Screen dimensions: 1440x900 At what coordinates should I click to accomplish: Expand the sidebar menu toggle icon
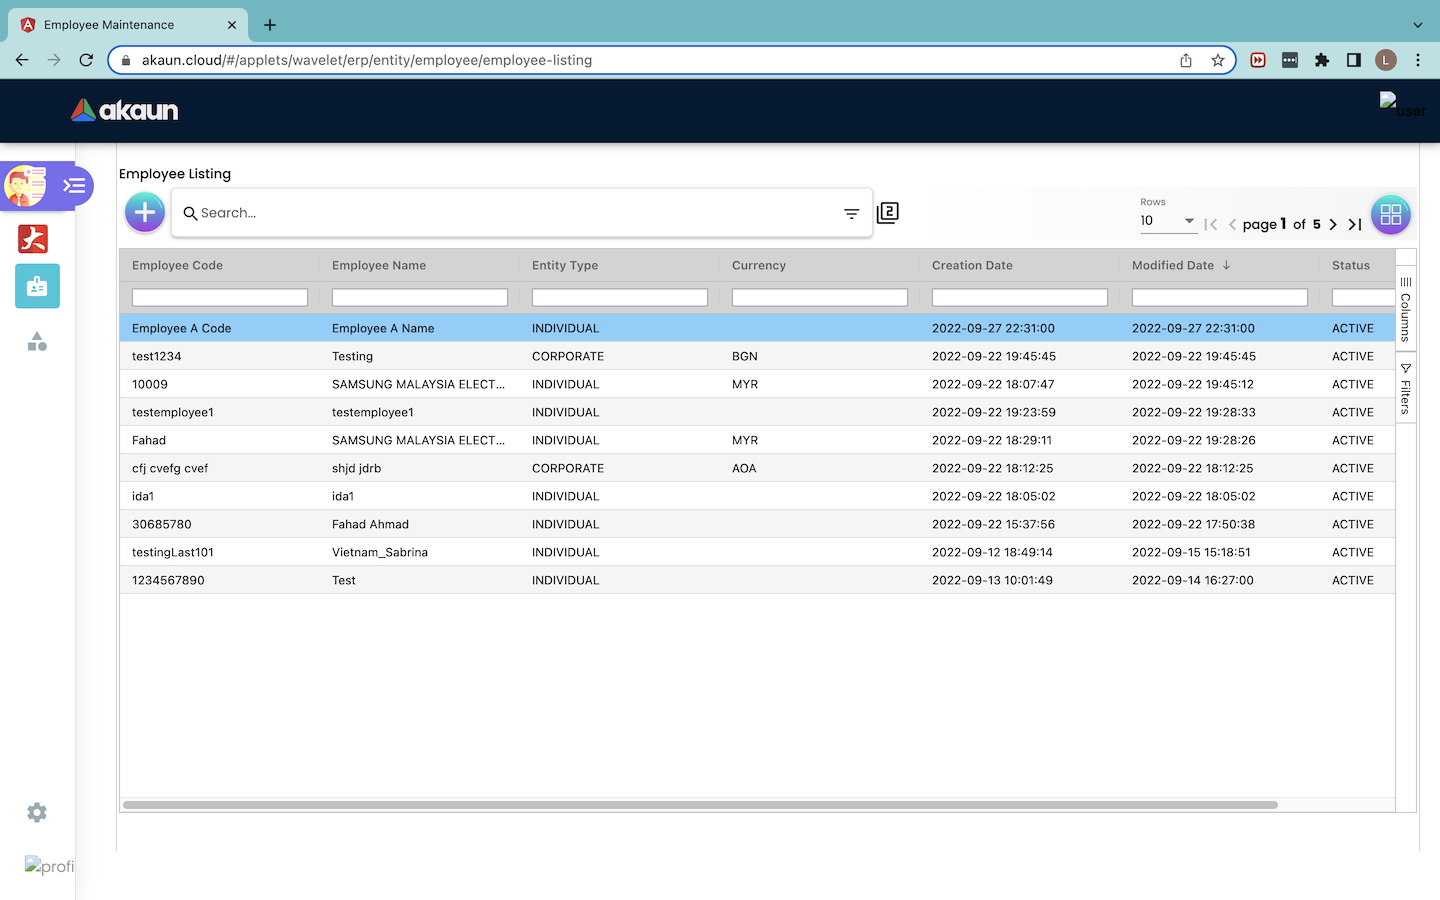click(74, 186)
